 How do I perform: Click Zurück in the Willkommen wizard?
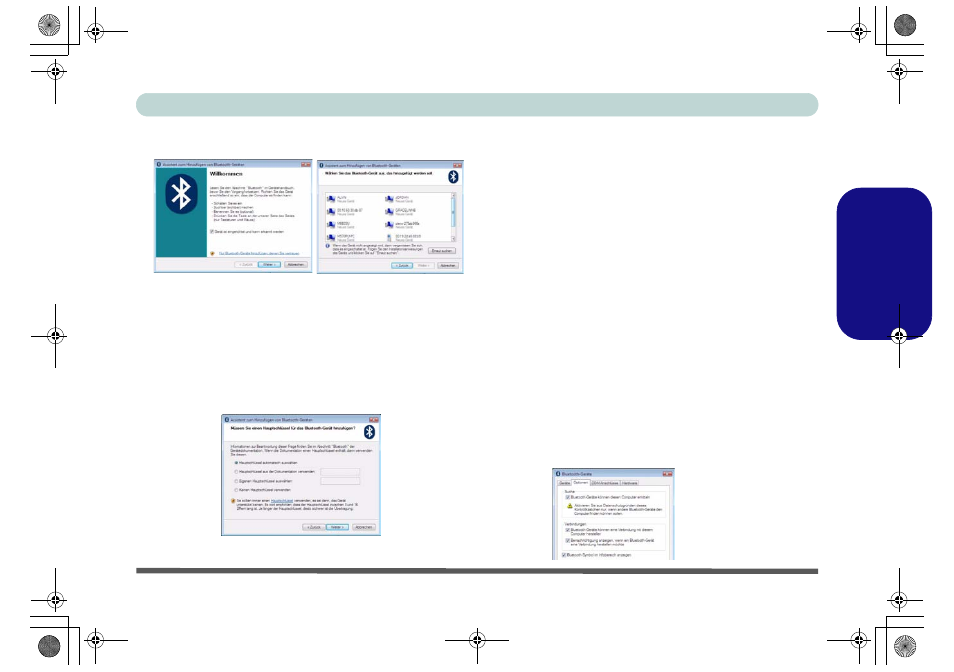246,265
